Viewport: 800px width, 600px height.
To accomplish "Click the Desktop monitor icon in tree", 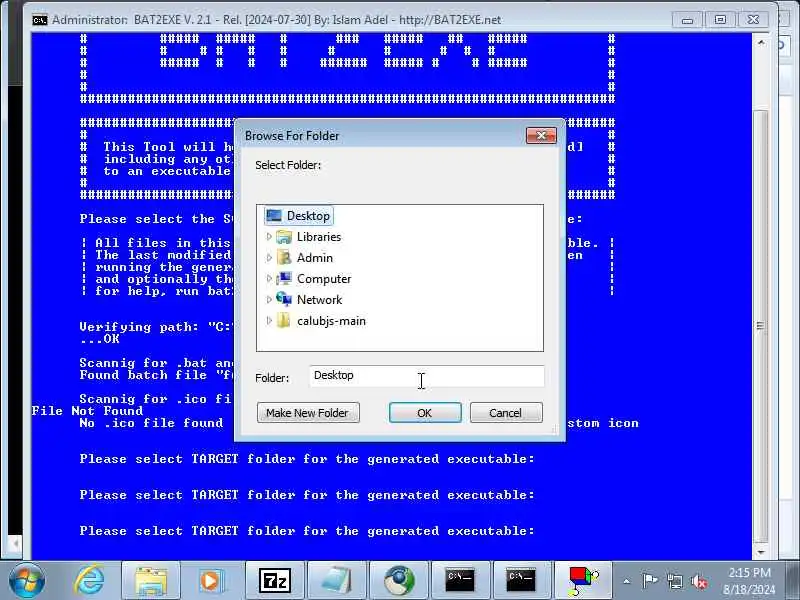I will tap(274, 216).
